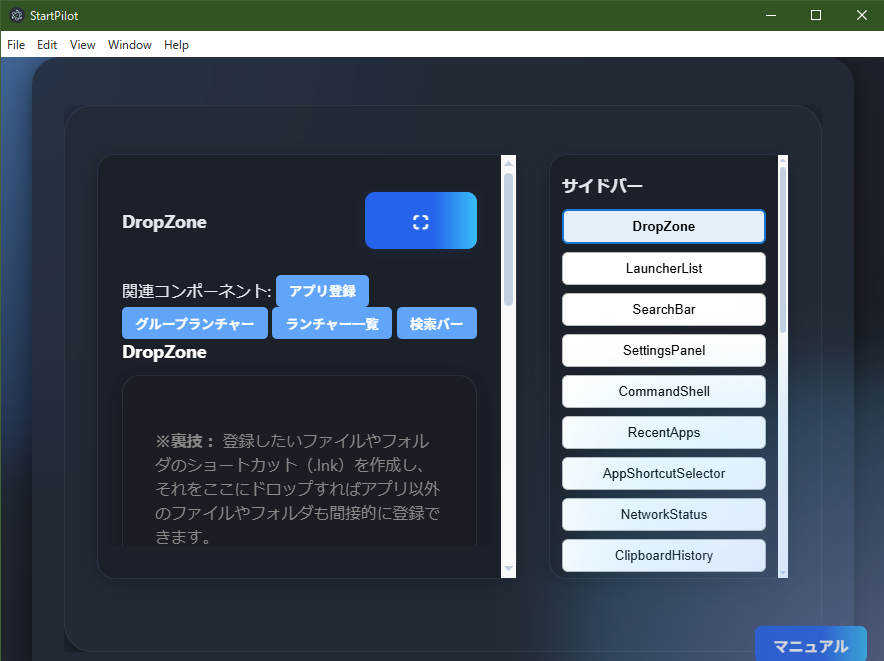
Task: Click the sidebar scrollbar thumb
Action: [x=781, y=230]
